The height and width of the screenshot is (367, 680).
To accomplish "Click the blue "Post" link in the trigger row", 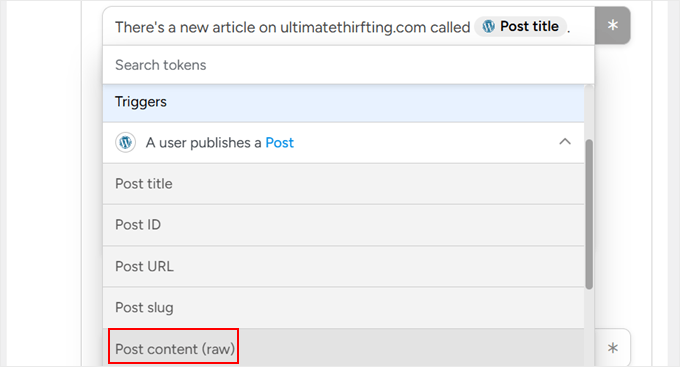I will click(x=279, y=143).
